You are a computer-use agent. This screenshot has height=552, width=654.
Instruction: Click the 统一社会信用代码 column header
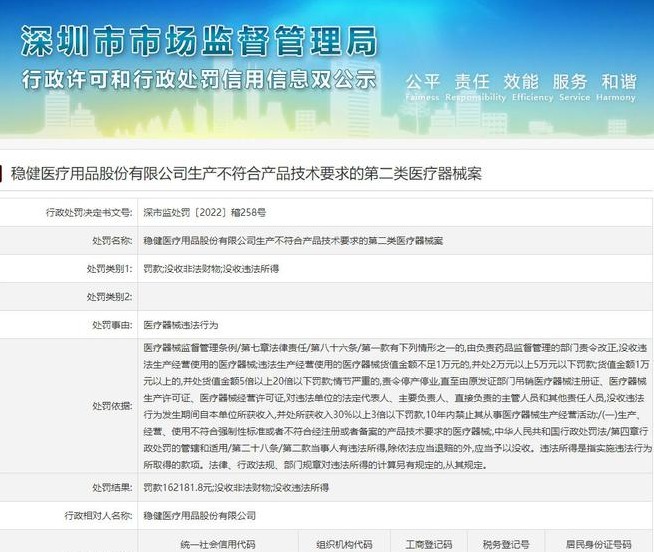click(x=218, y=544)
